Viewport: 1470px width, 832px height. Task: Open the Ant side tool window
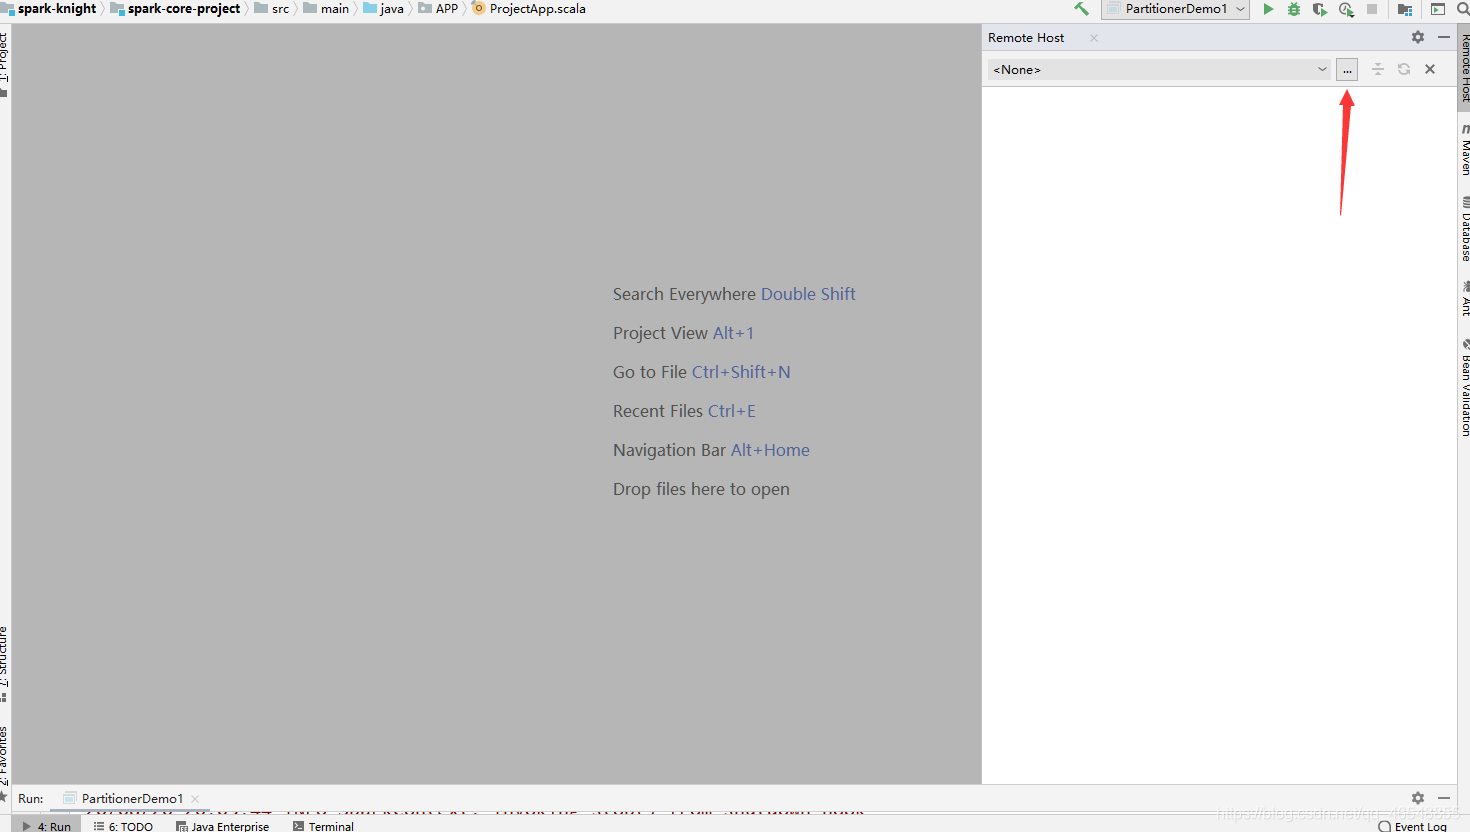tap(1464, 298)
